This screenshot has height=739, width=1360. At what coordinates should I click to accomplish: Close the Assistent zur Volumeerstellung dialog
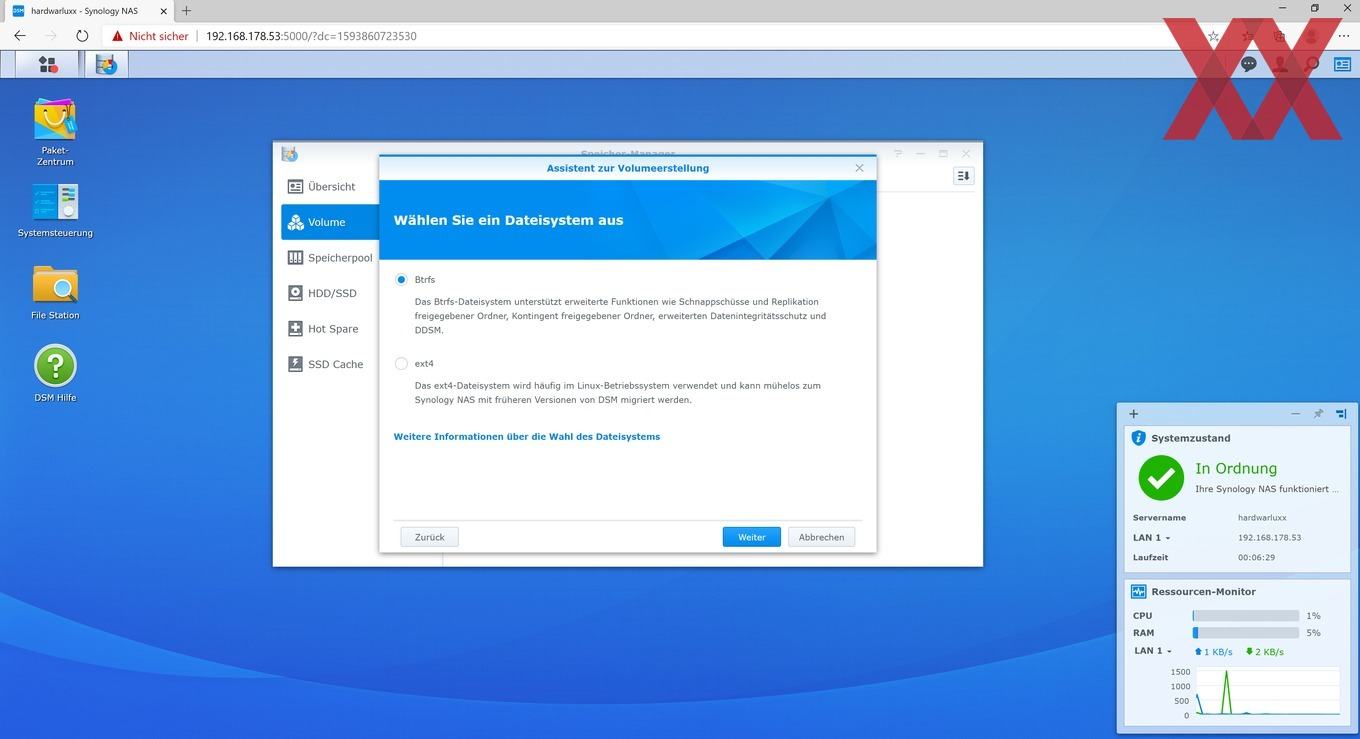(859, 168)
